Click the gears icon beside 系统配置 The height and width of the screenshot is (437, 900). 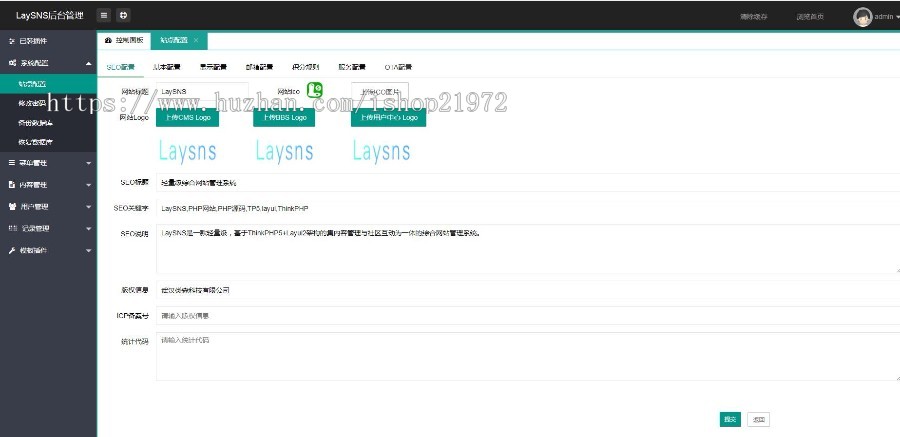point(12,63)
